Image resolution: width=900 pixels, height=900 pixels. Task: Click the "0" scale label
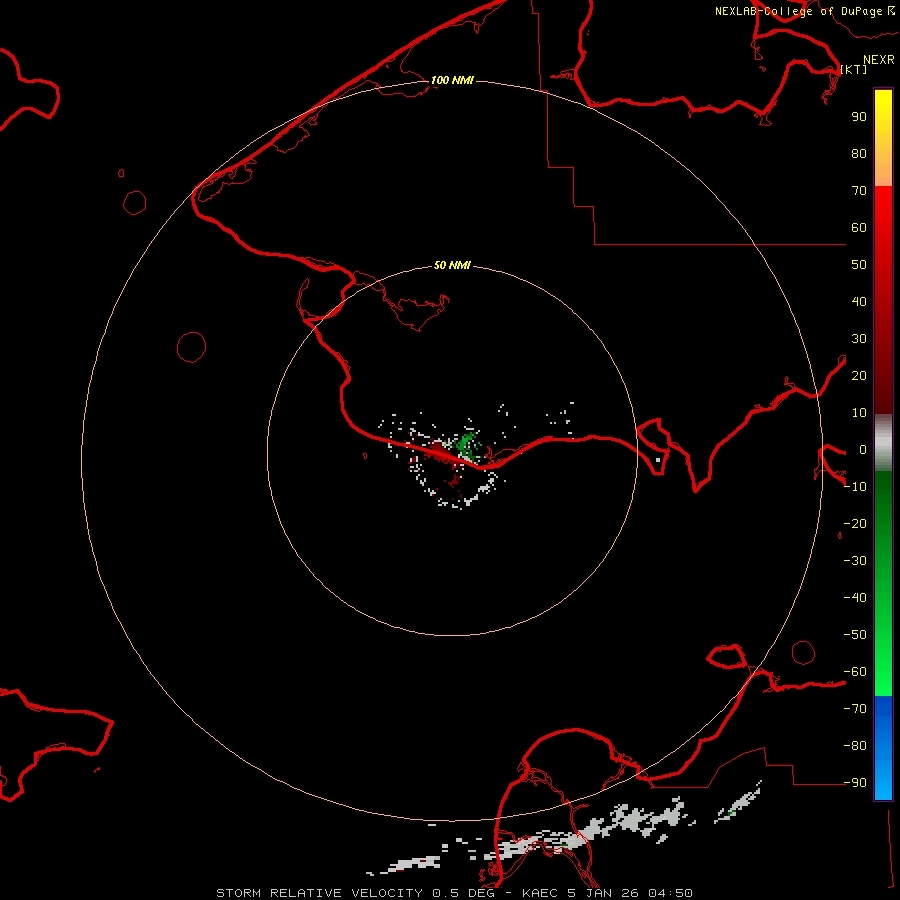tap(863, 450)
